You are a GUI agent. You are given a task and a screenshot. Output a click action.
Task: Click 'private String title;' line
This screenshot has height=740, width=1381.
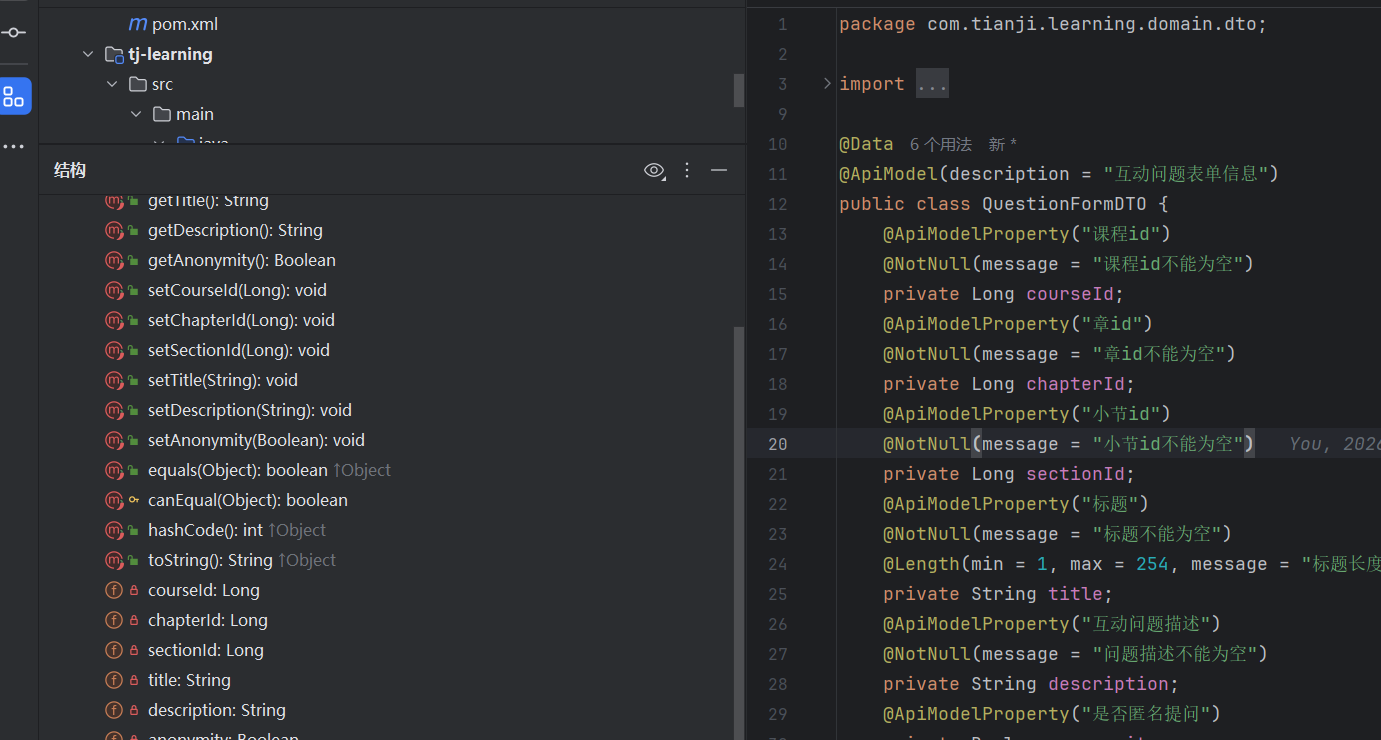(998, 594)
